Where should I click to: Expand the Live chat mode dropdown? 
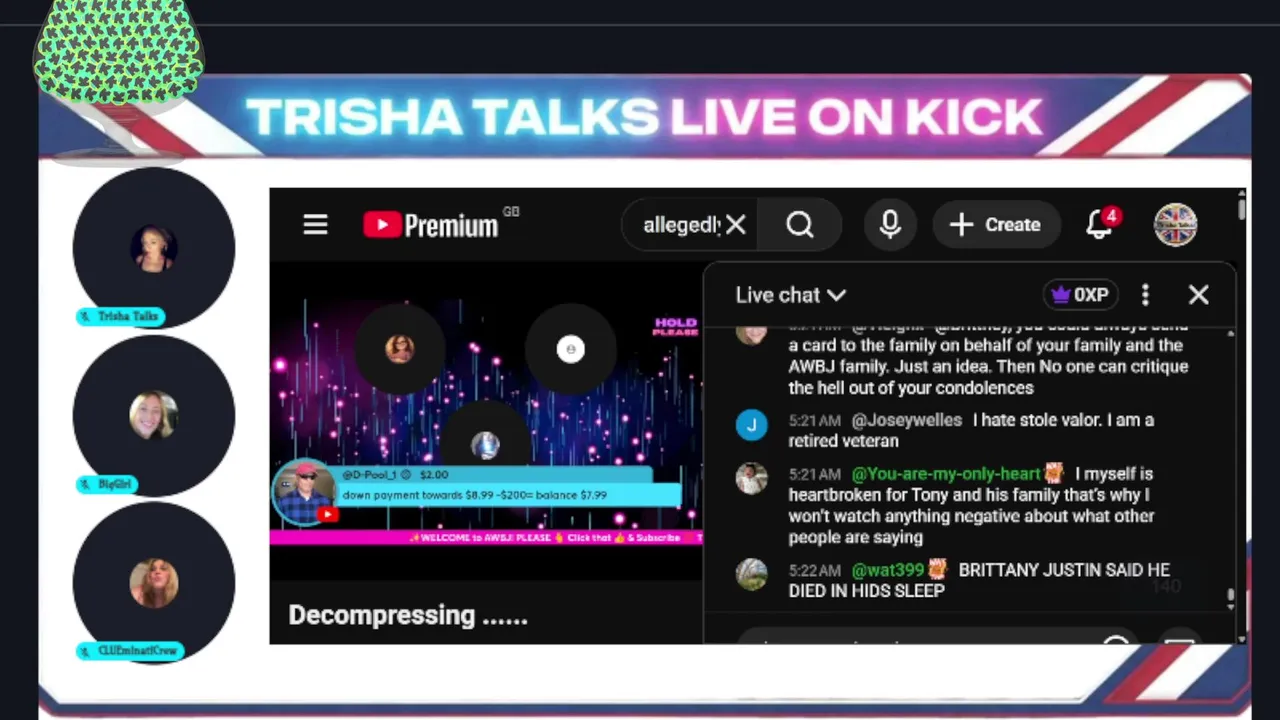(791, 295)
